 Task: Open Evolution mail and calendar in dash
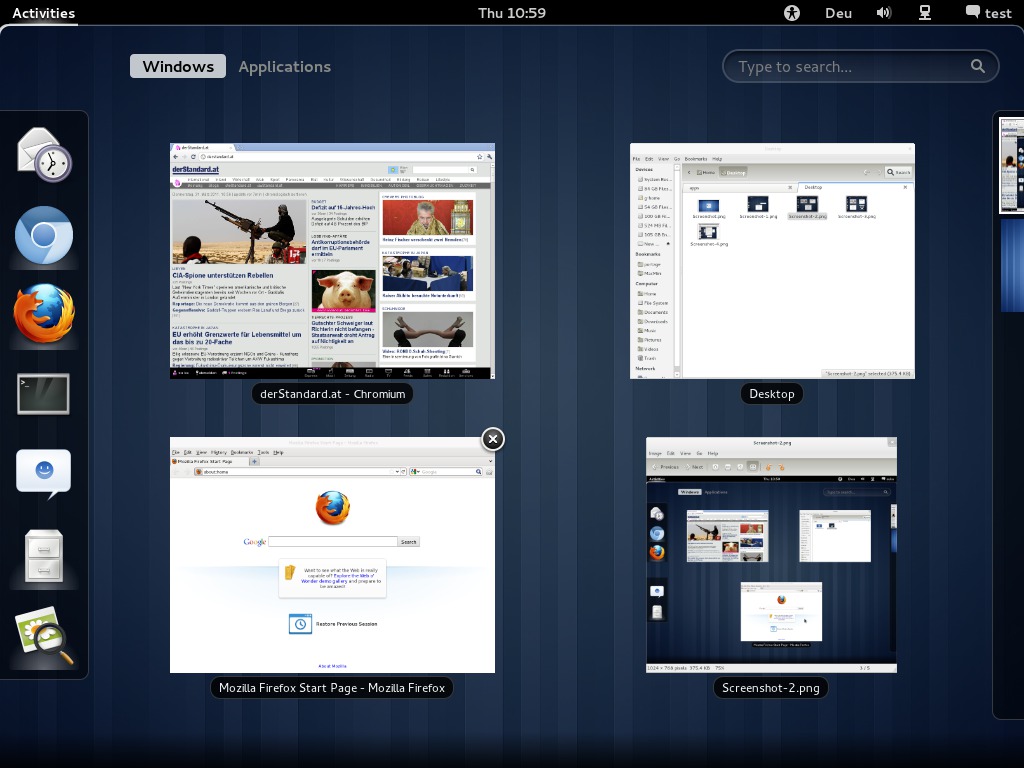pos(44,155)
